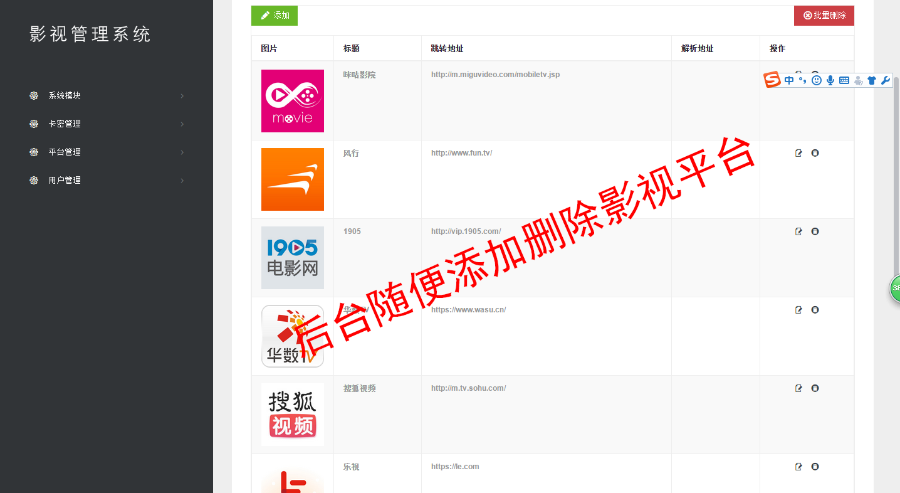Click the edit icon in the 乐视 row
Image resolution: width=900 pixels, height=493 pixels.
tap(798, 467)
